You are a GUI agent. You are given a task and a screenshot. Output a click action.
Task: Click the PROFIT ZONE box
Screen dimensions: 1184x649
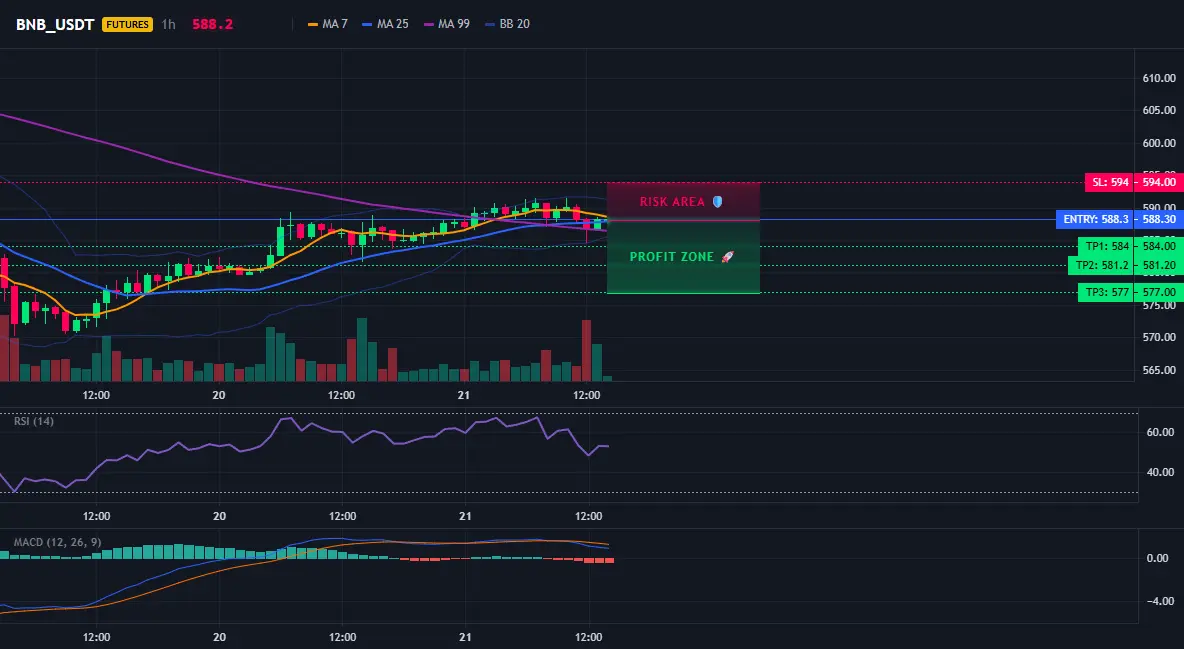click(683, 257)
